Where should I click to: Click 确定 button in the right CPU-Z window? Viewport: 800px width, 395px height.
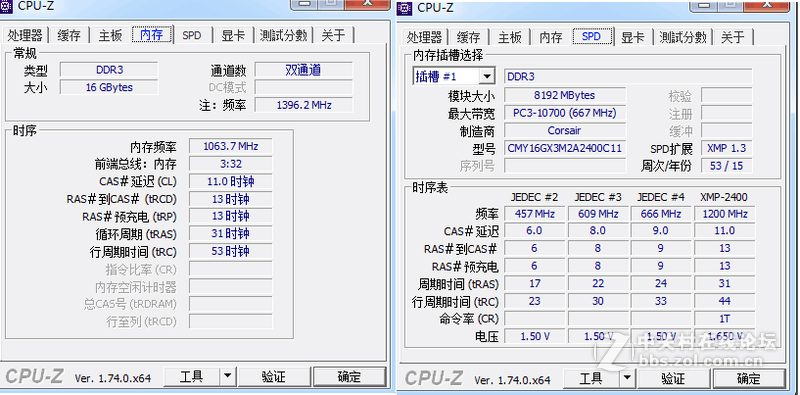pos(749,379)
